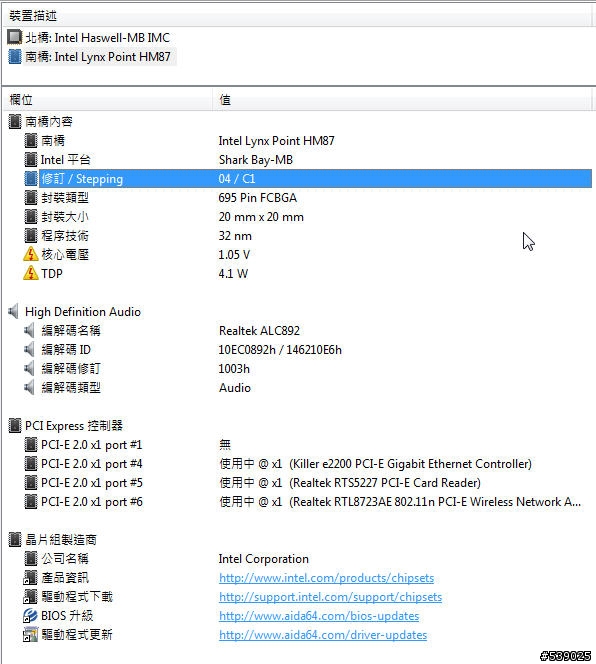Click the 值 column header
596x664 pixels.
click(402, 100)
